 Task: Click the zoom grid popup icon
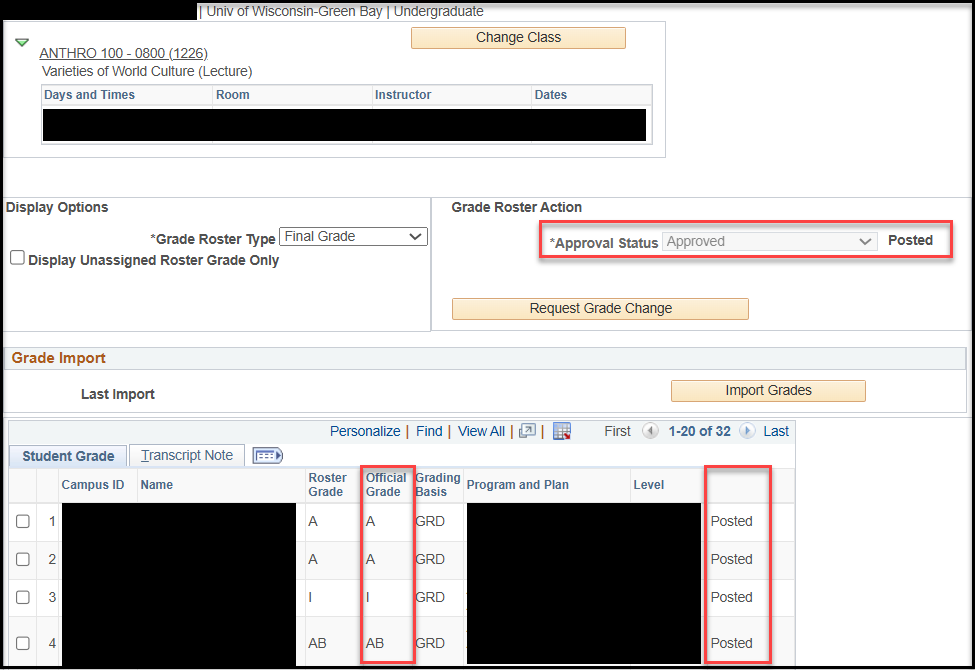pos(528,431)
